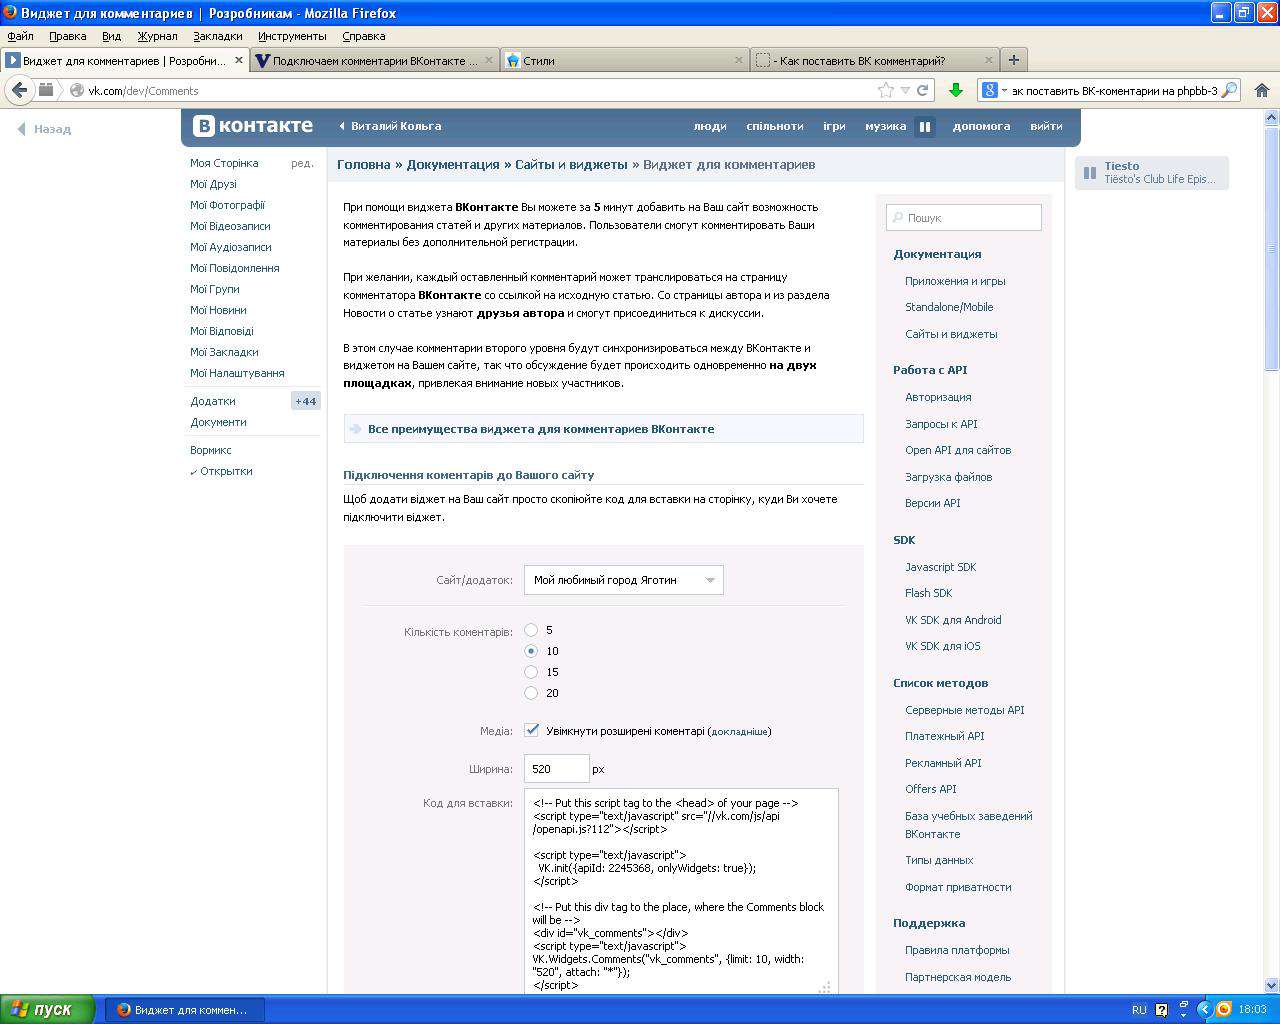This screenshot has width=1280, height=1024.
Task: Click the Google search engine icon
Action: click(990, 90)
